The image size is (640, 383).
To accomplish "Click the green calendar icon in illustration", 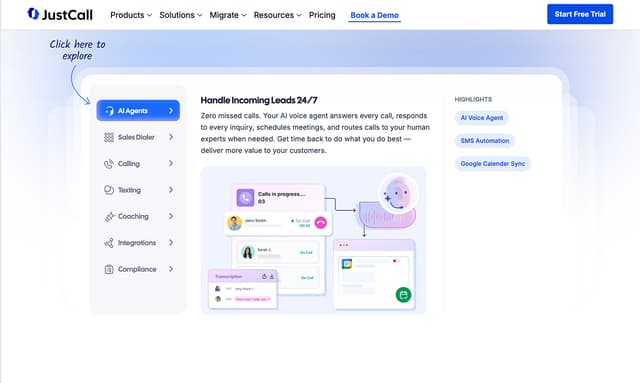I will tap(403, 295).
